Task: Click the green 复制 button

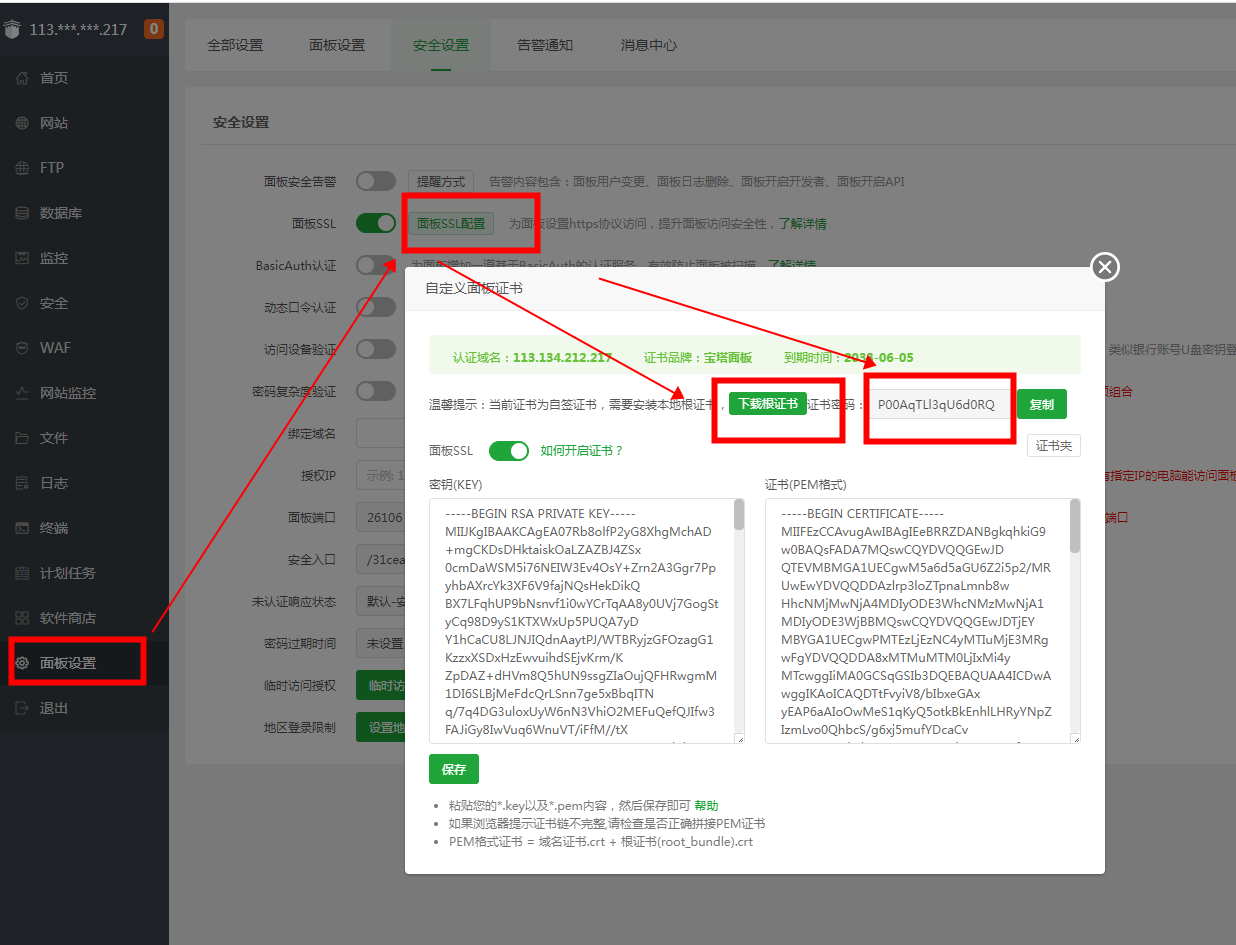Action: point(1042,404)
